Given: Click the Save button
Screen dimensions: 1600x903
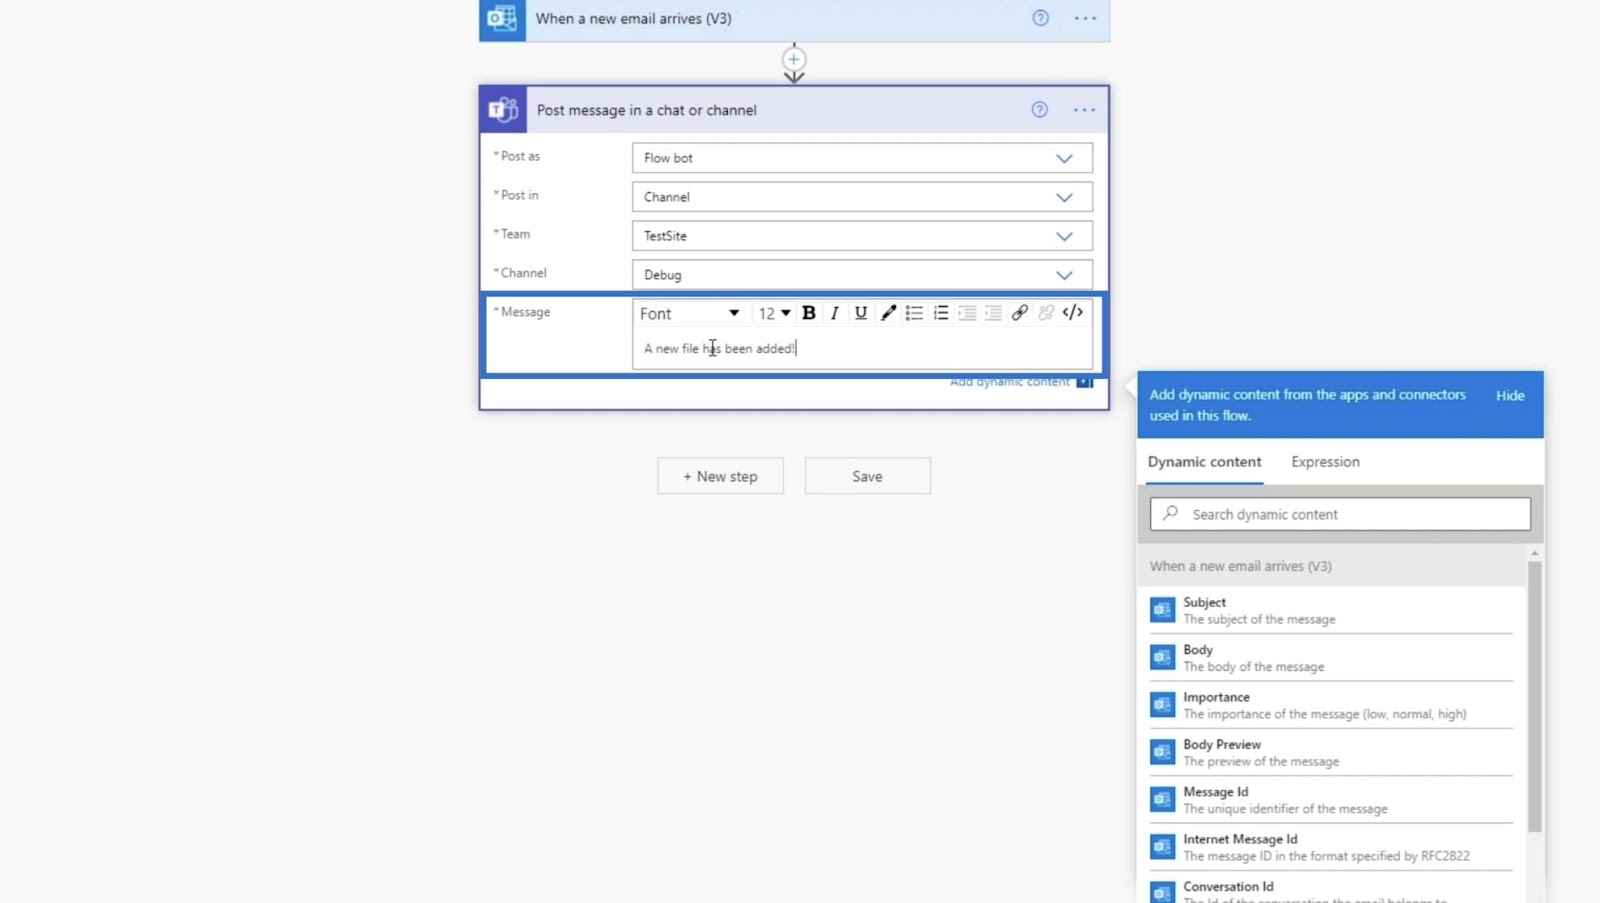Looking at the screenshot, I should (867, 476).
